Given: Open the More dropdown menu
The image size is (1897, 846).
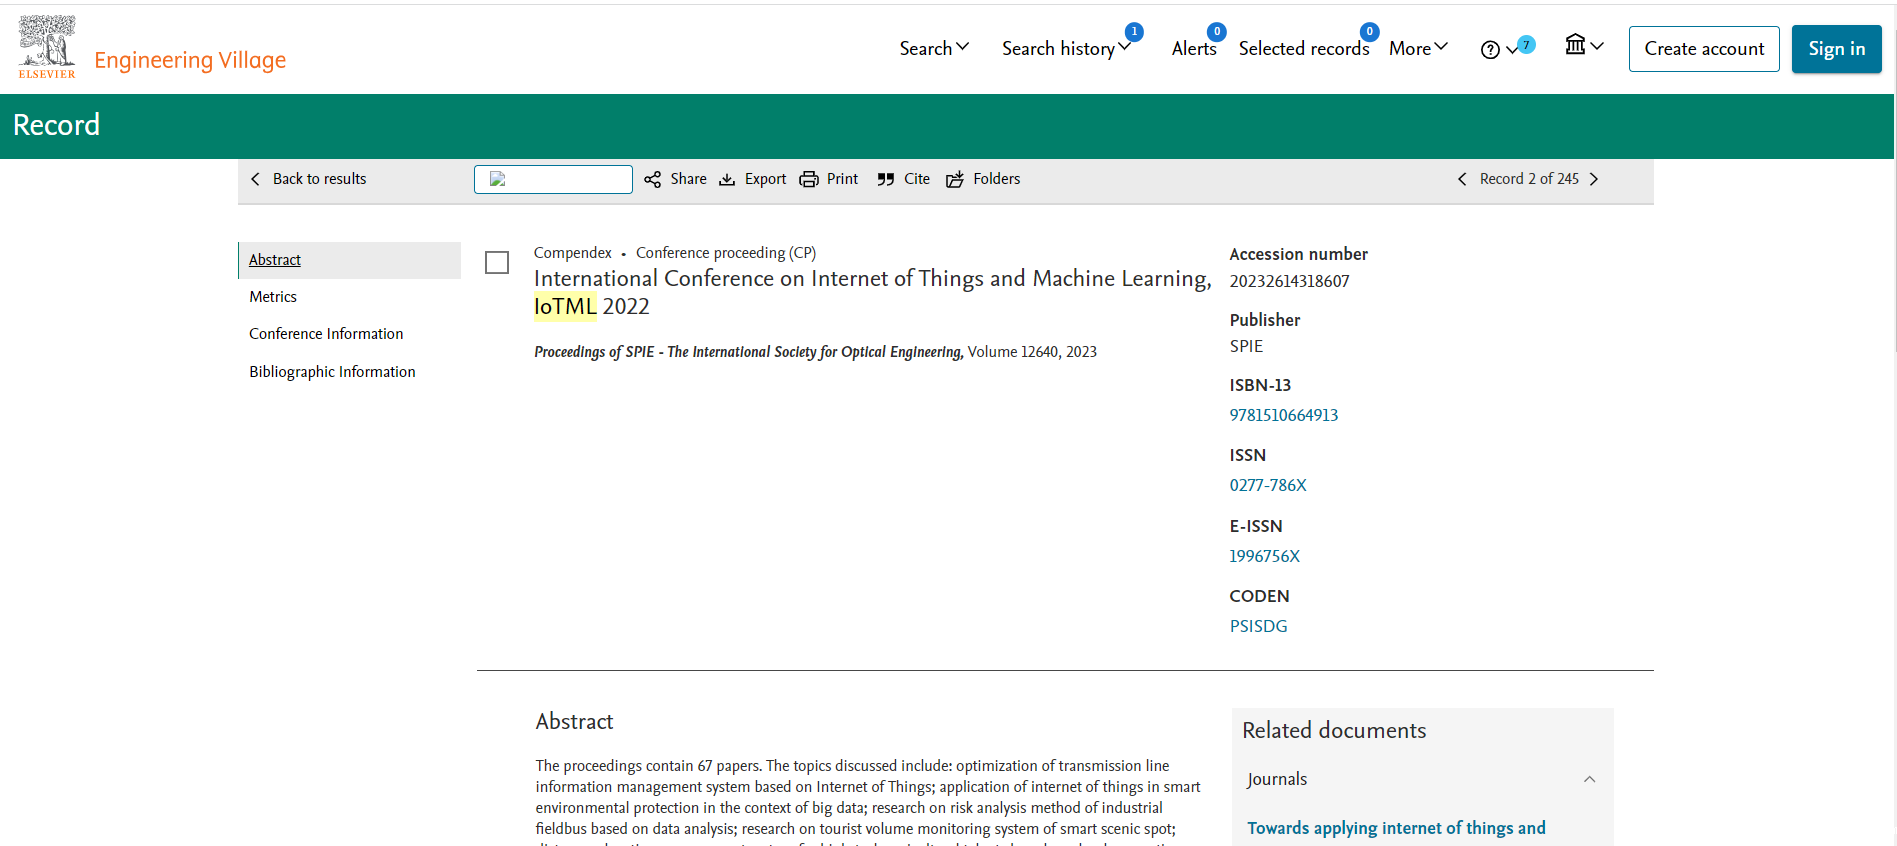Looking at the screenshot, I should (x=1418, y=48).
